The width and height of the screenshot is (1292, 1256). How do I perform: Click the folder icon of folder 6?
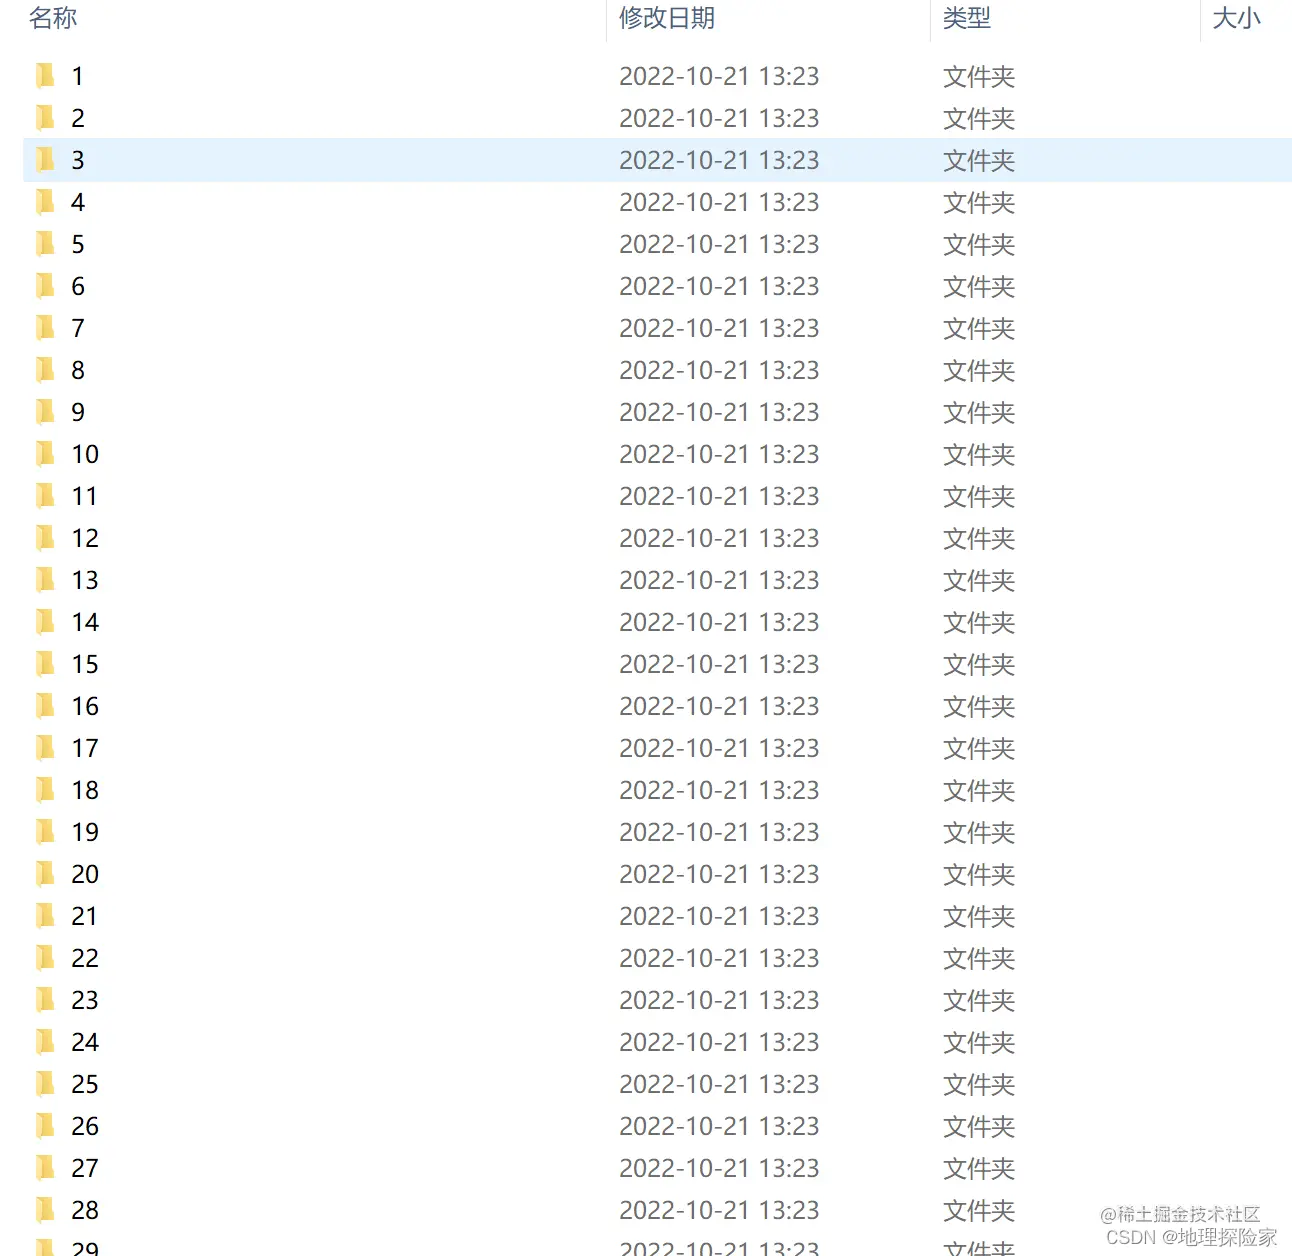point(45,286)
